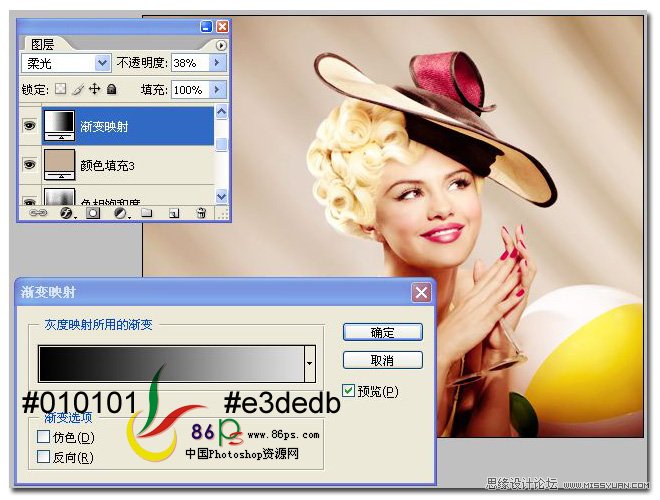Toggle lock all padlock icon

point(112,89)
